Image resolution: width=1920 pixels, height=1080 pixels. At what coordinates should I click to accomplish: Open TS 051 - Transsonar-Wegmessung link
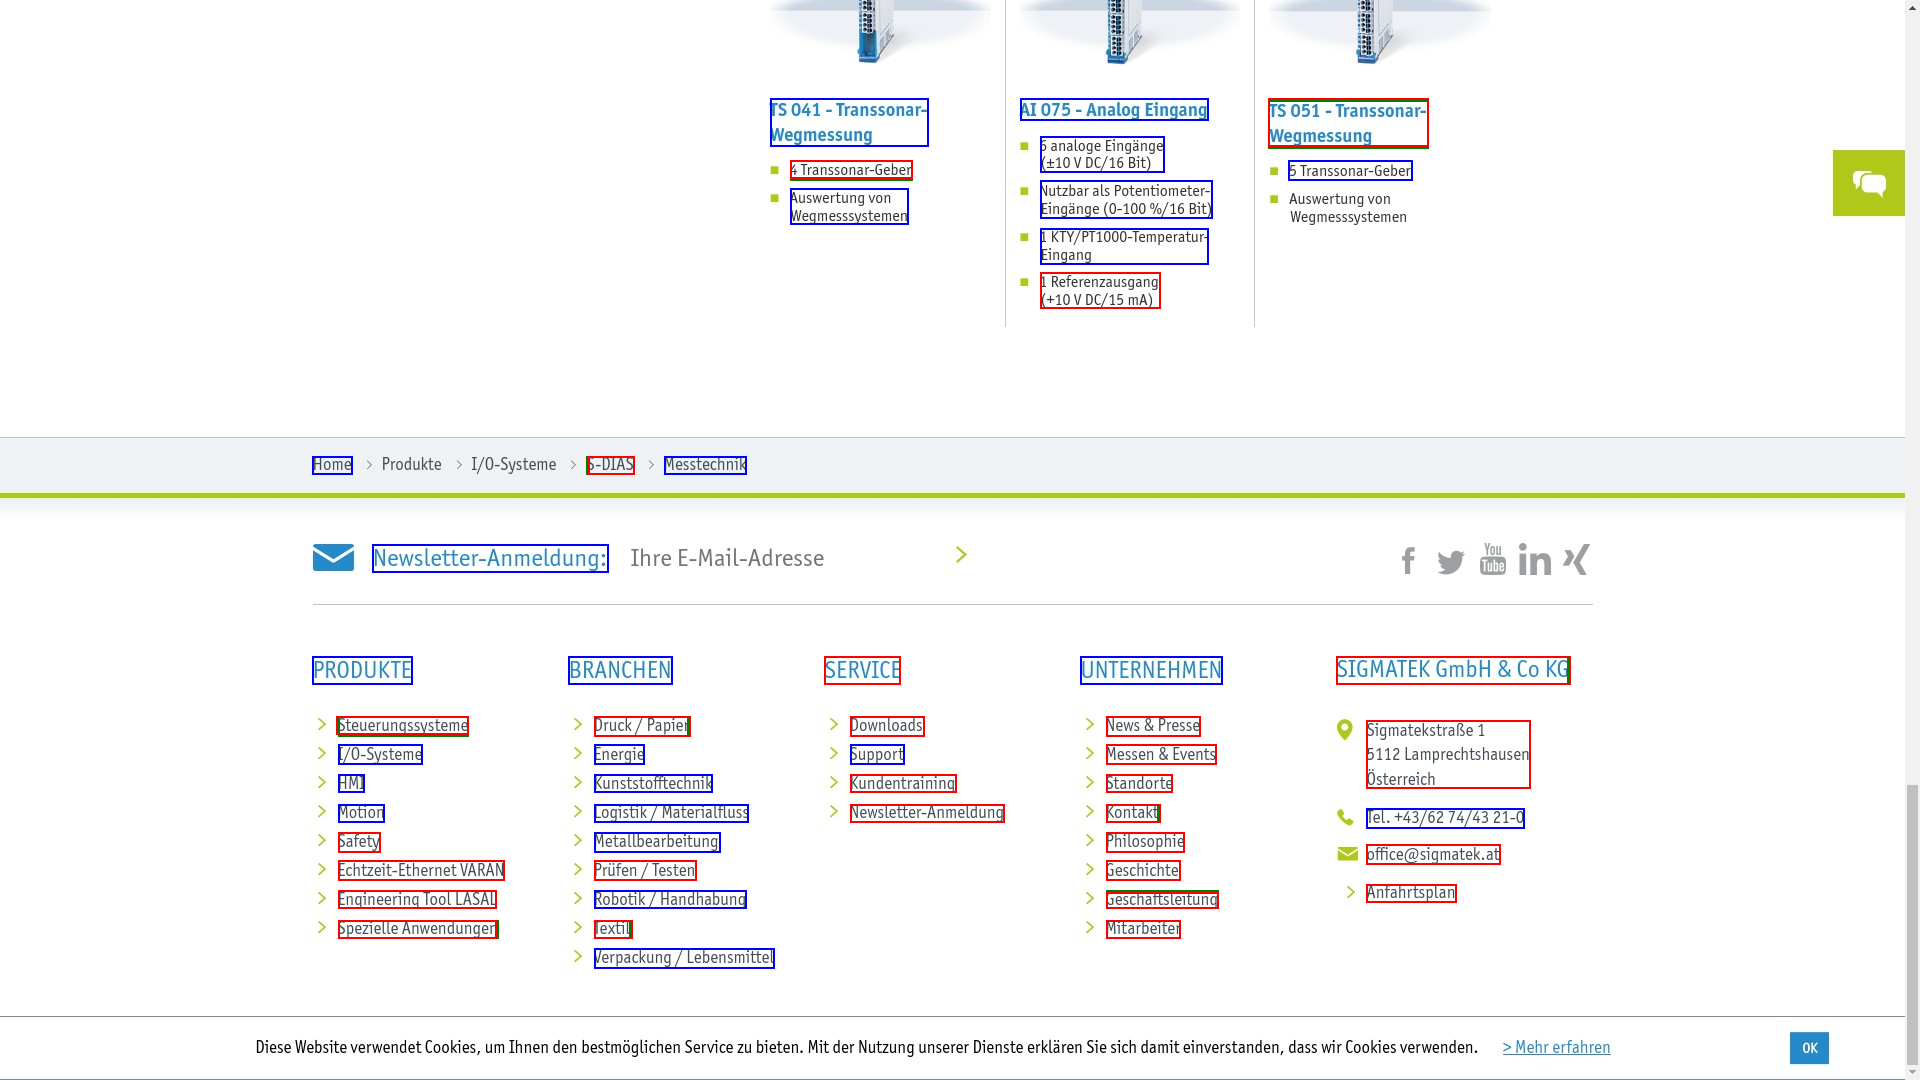click(x=1347, y=123)
